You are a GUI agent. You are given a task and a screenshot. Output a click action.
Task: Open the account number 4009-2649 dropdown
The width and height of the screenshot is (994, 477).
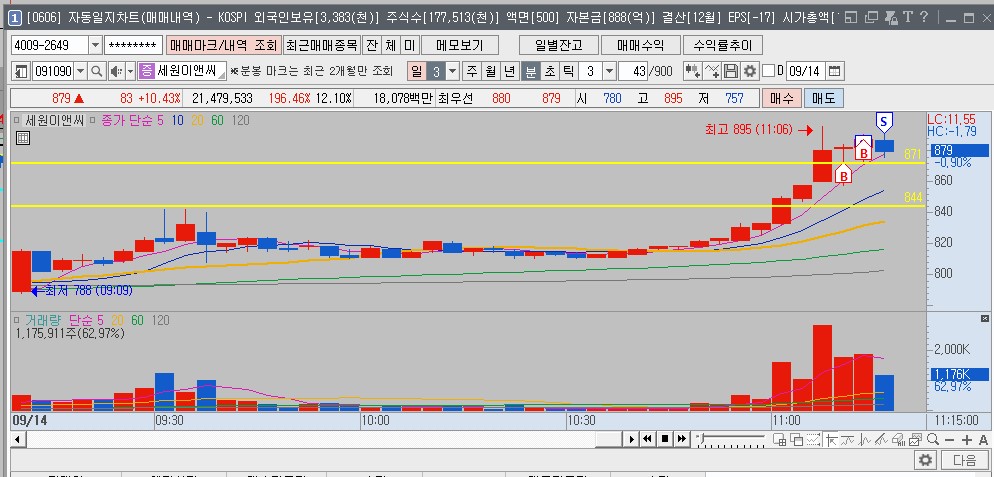(95, 45)
